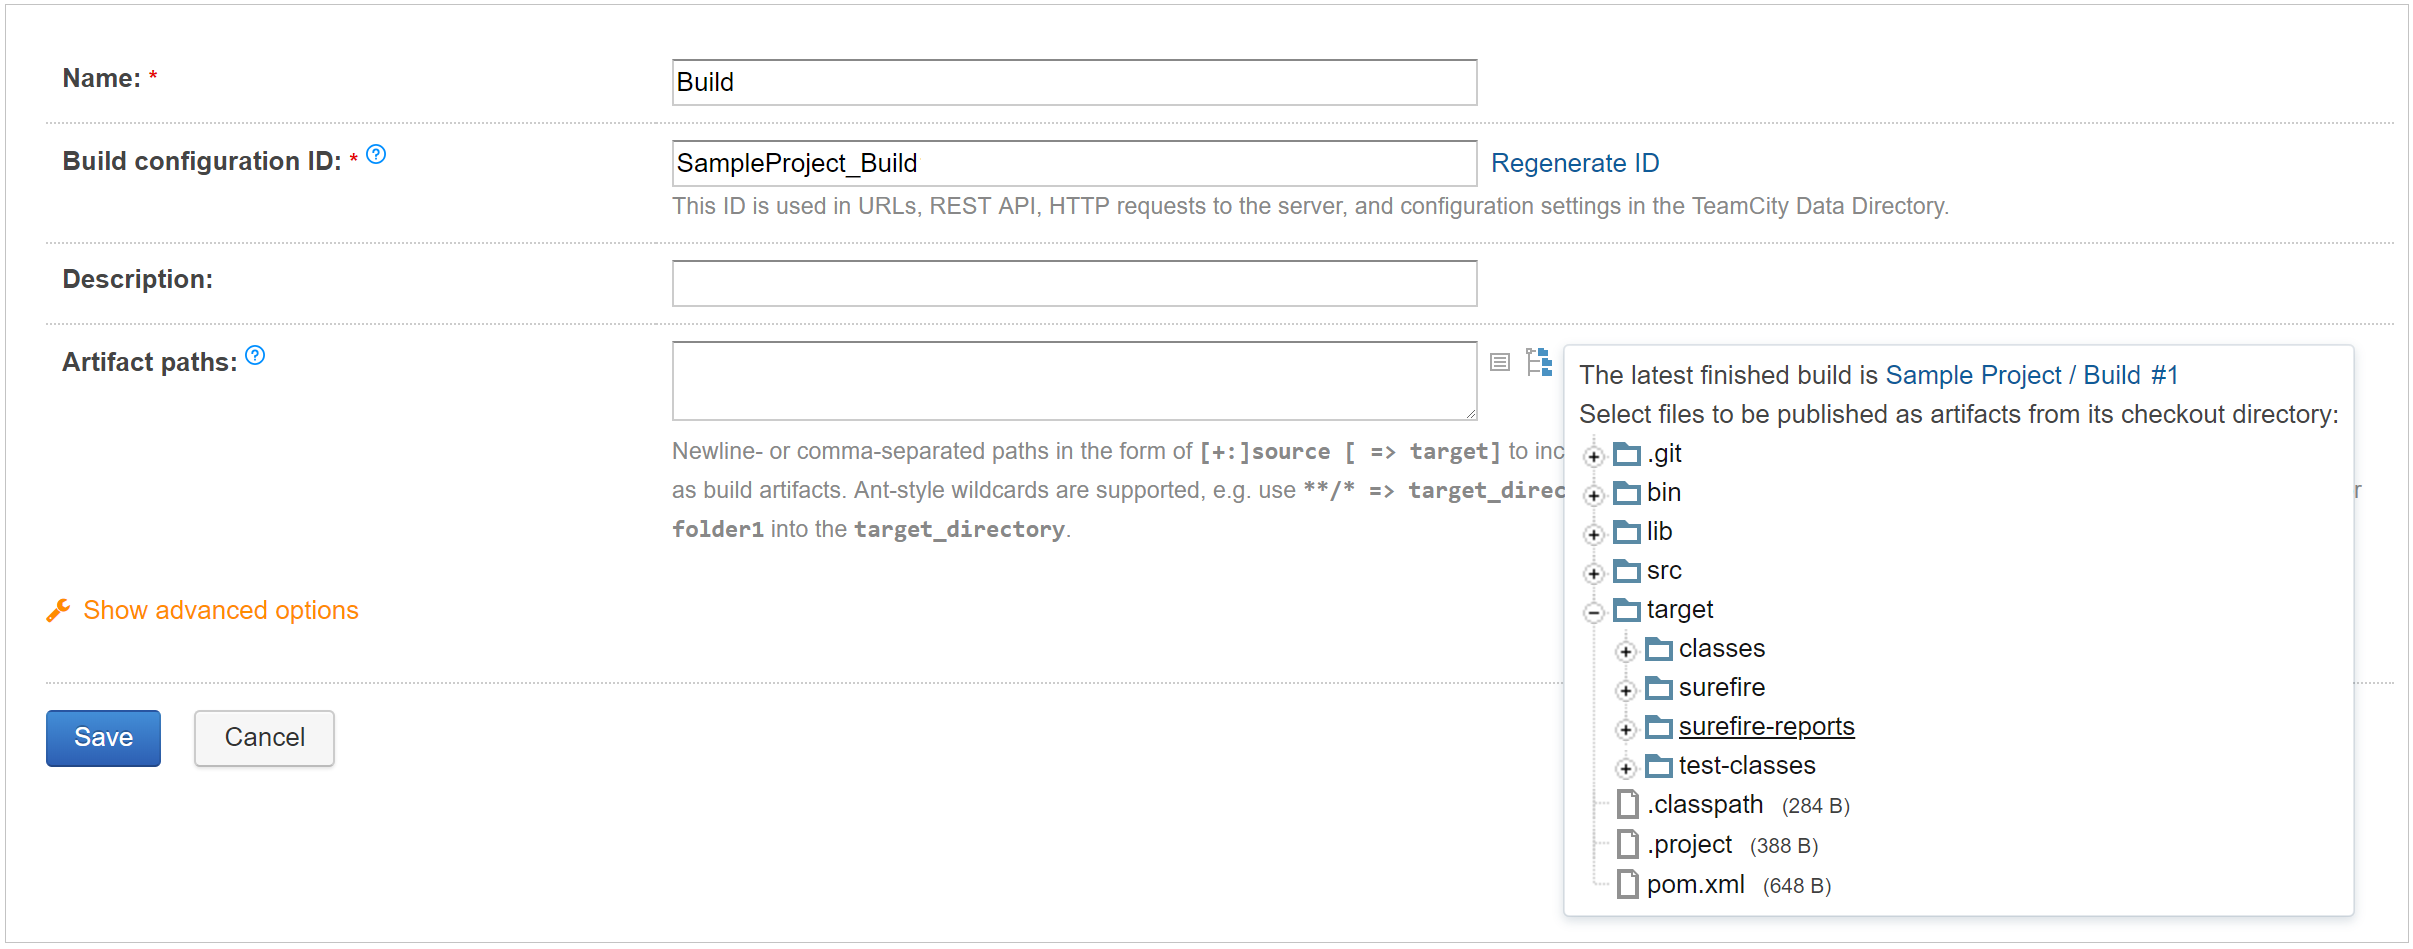The width and height of the screenshot is (2413, 949).
Task: Click the Artifact paths help icon
Action: tap(255, 356)
